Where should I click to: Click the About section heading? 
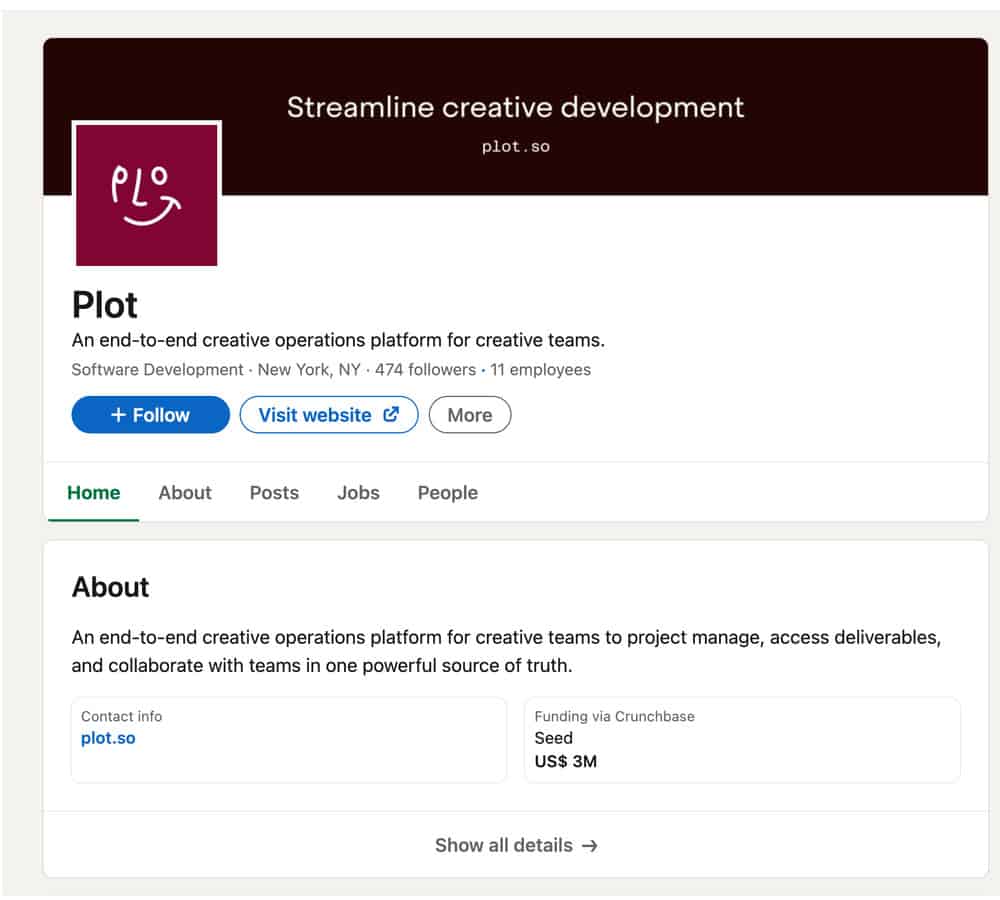point(110,587)
